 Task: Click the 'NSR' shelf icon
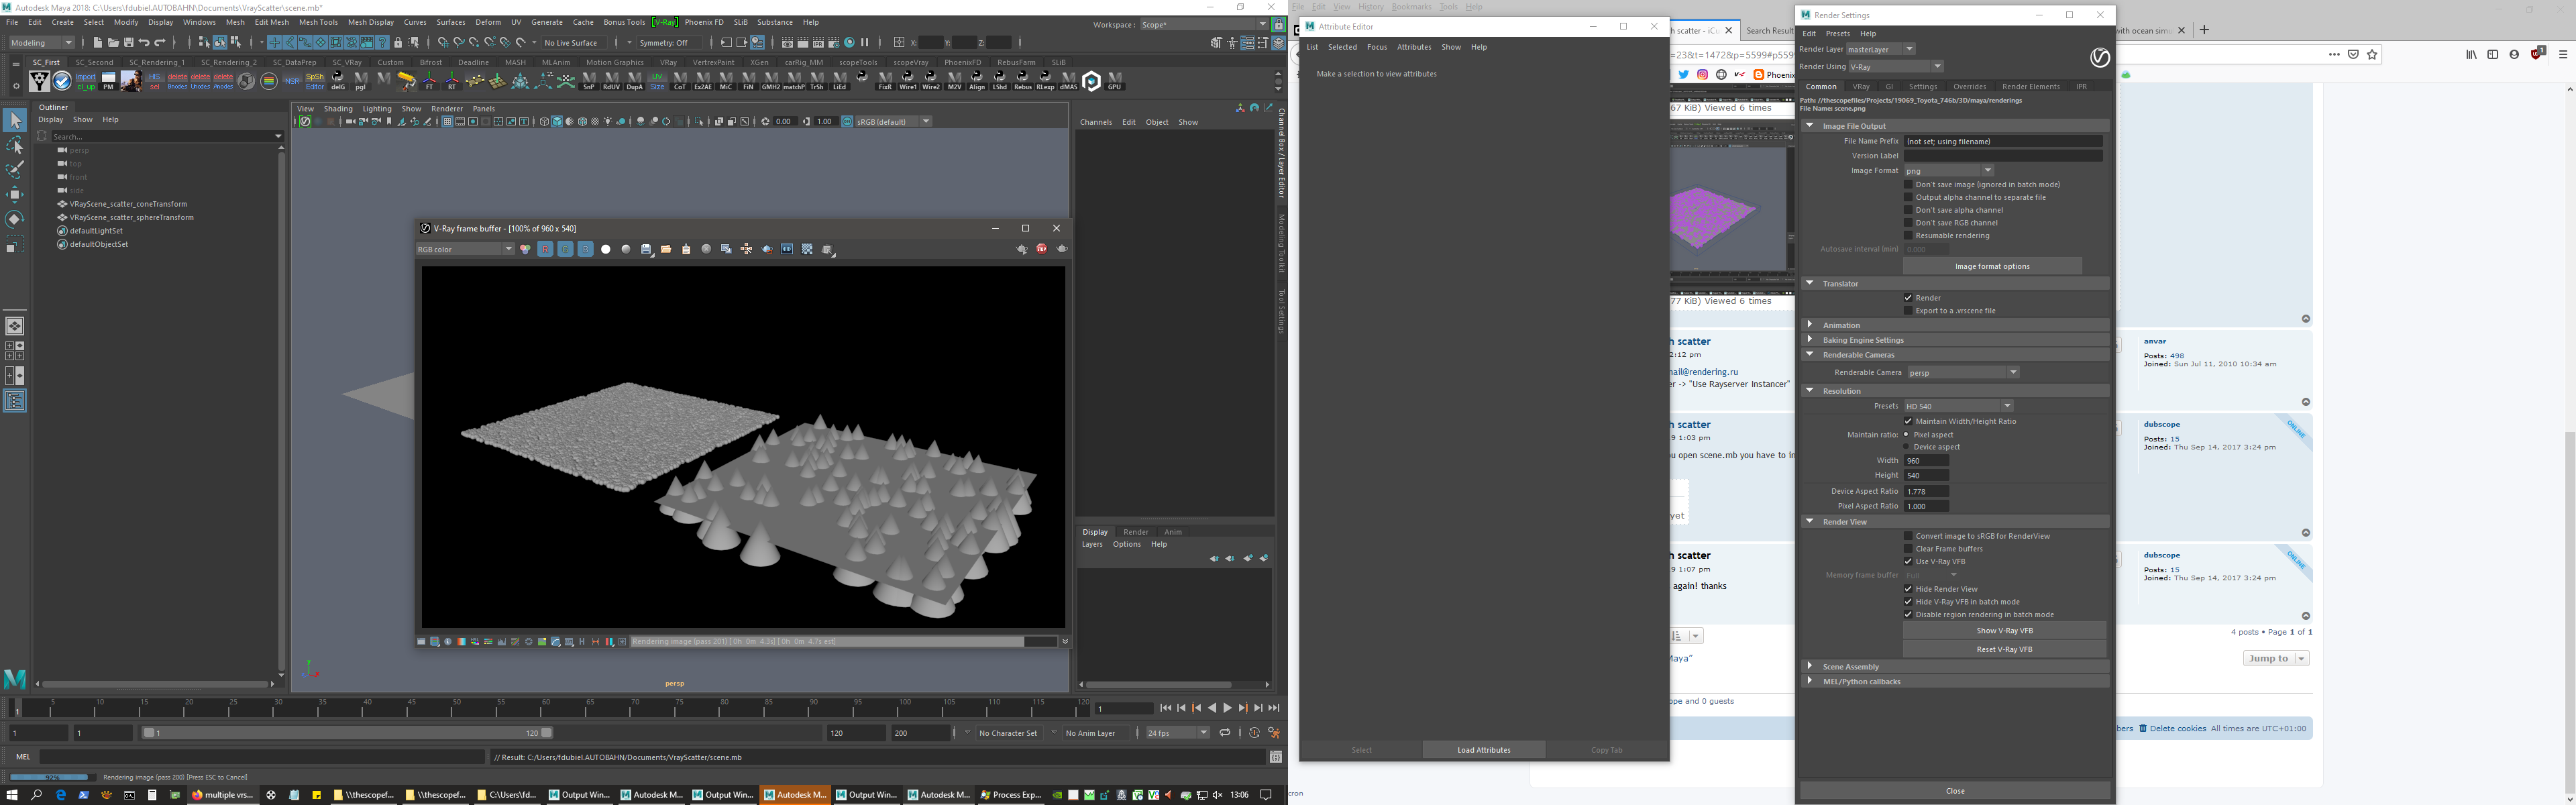click(292, 82)
